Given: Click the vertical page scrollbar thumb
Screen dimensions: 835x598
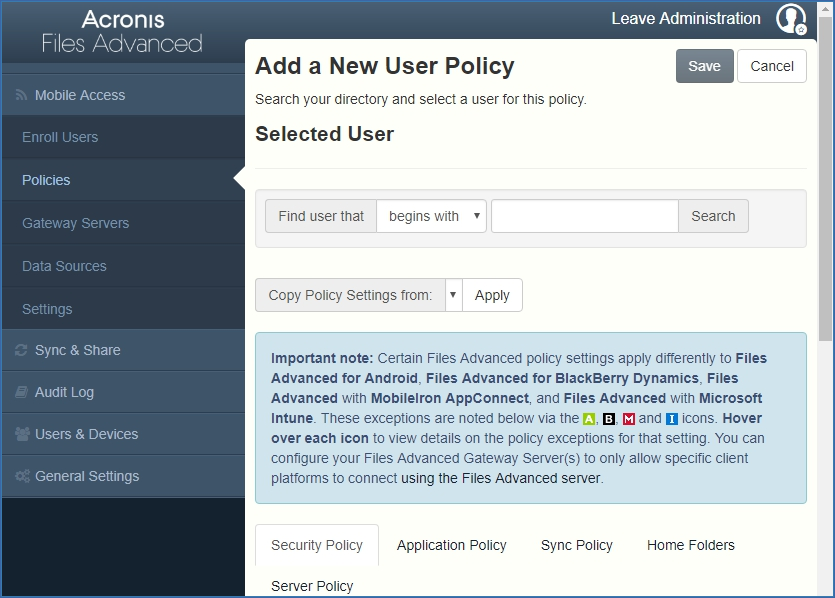Looking at the screenshot, I should click(x=825, y=178).
